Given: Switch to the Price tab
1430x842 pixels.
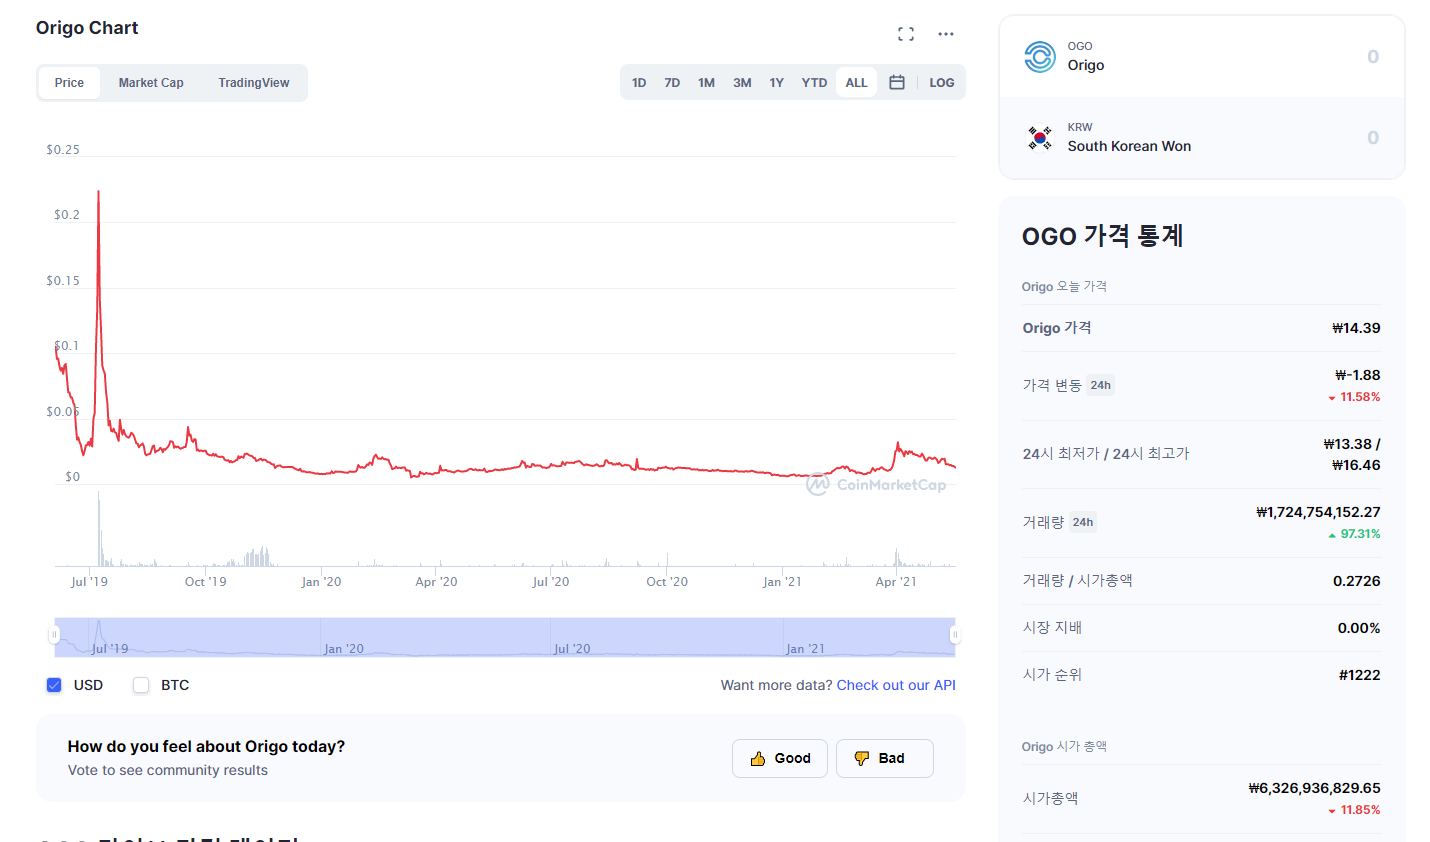Looking at the screenshot, I should (69, 83).
